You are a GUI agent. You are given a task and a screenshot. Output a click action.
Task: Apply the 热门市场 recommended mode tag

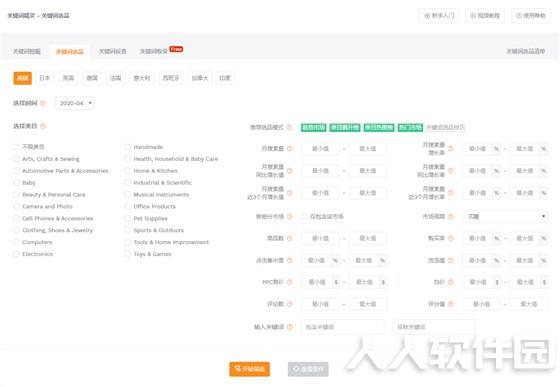(x=410, y=127)
